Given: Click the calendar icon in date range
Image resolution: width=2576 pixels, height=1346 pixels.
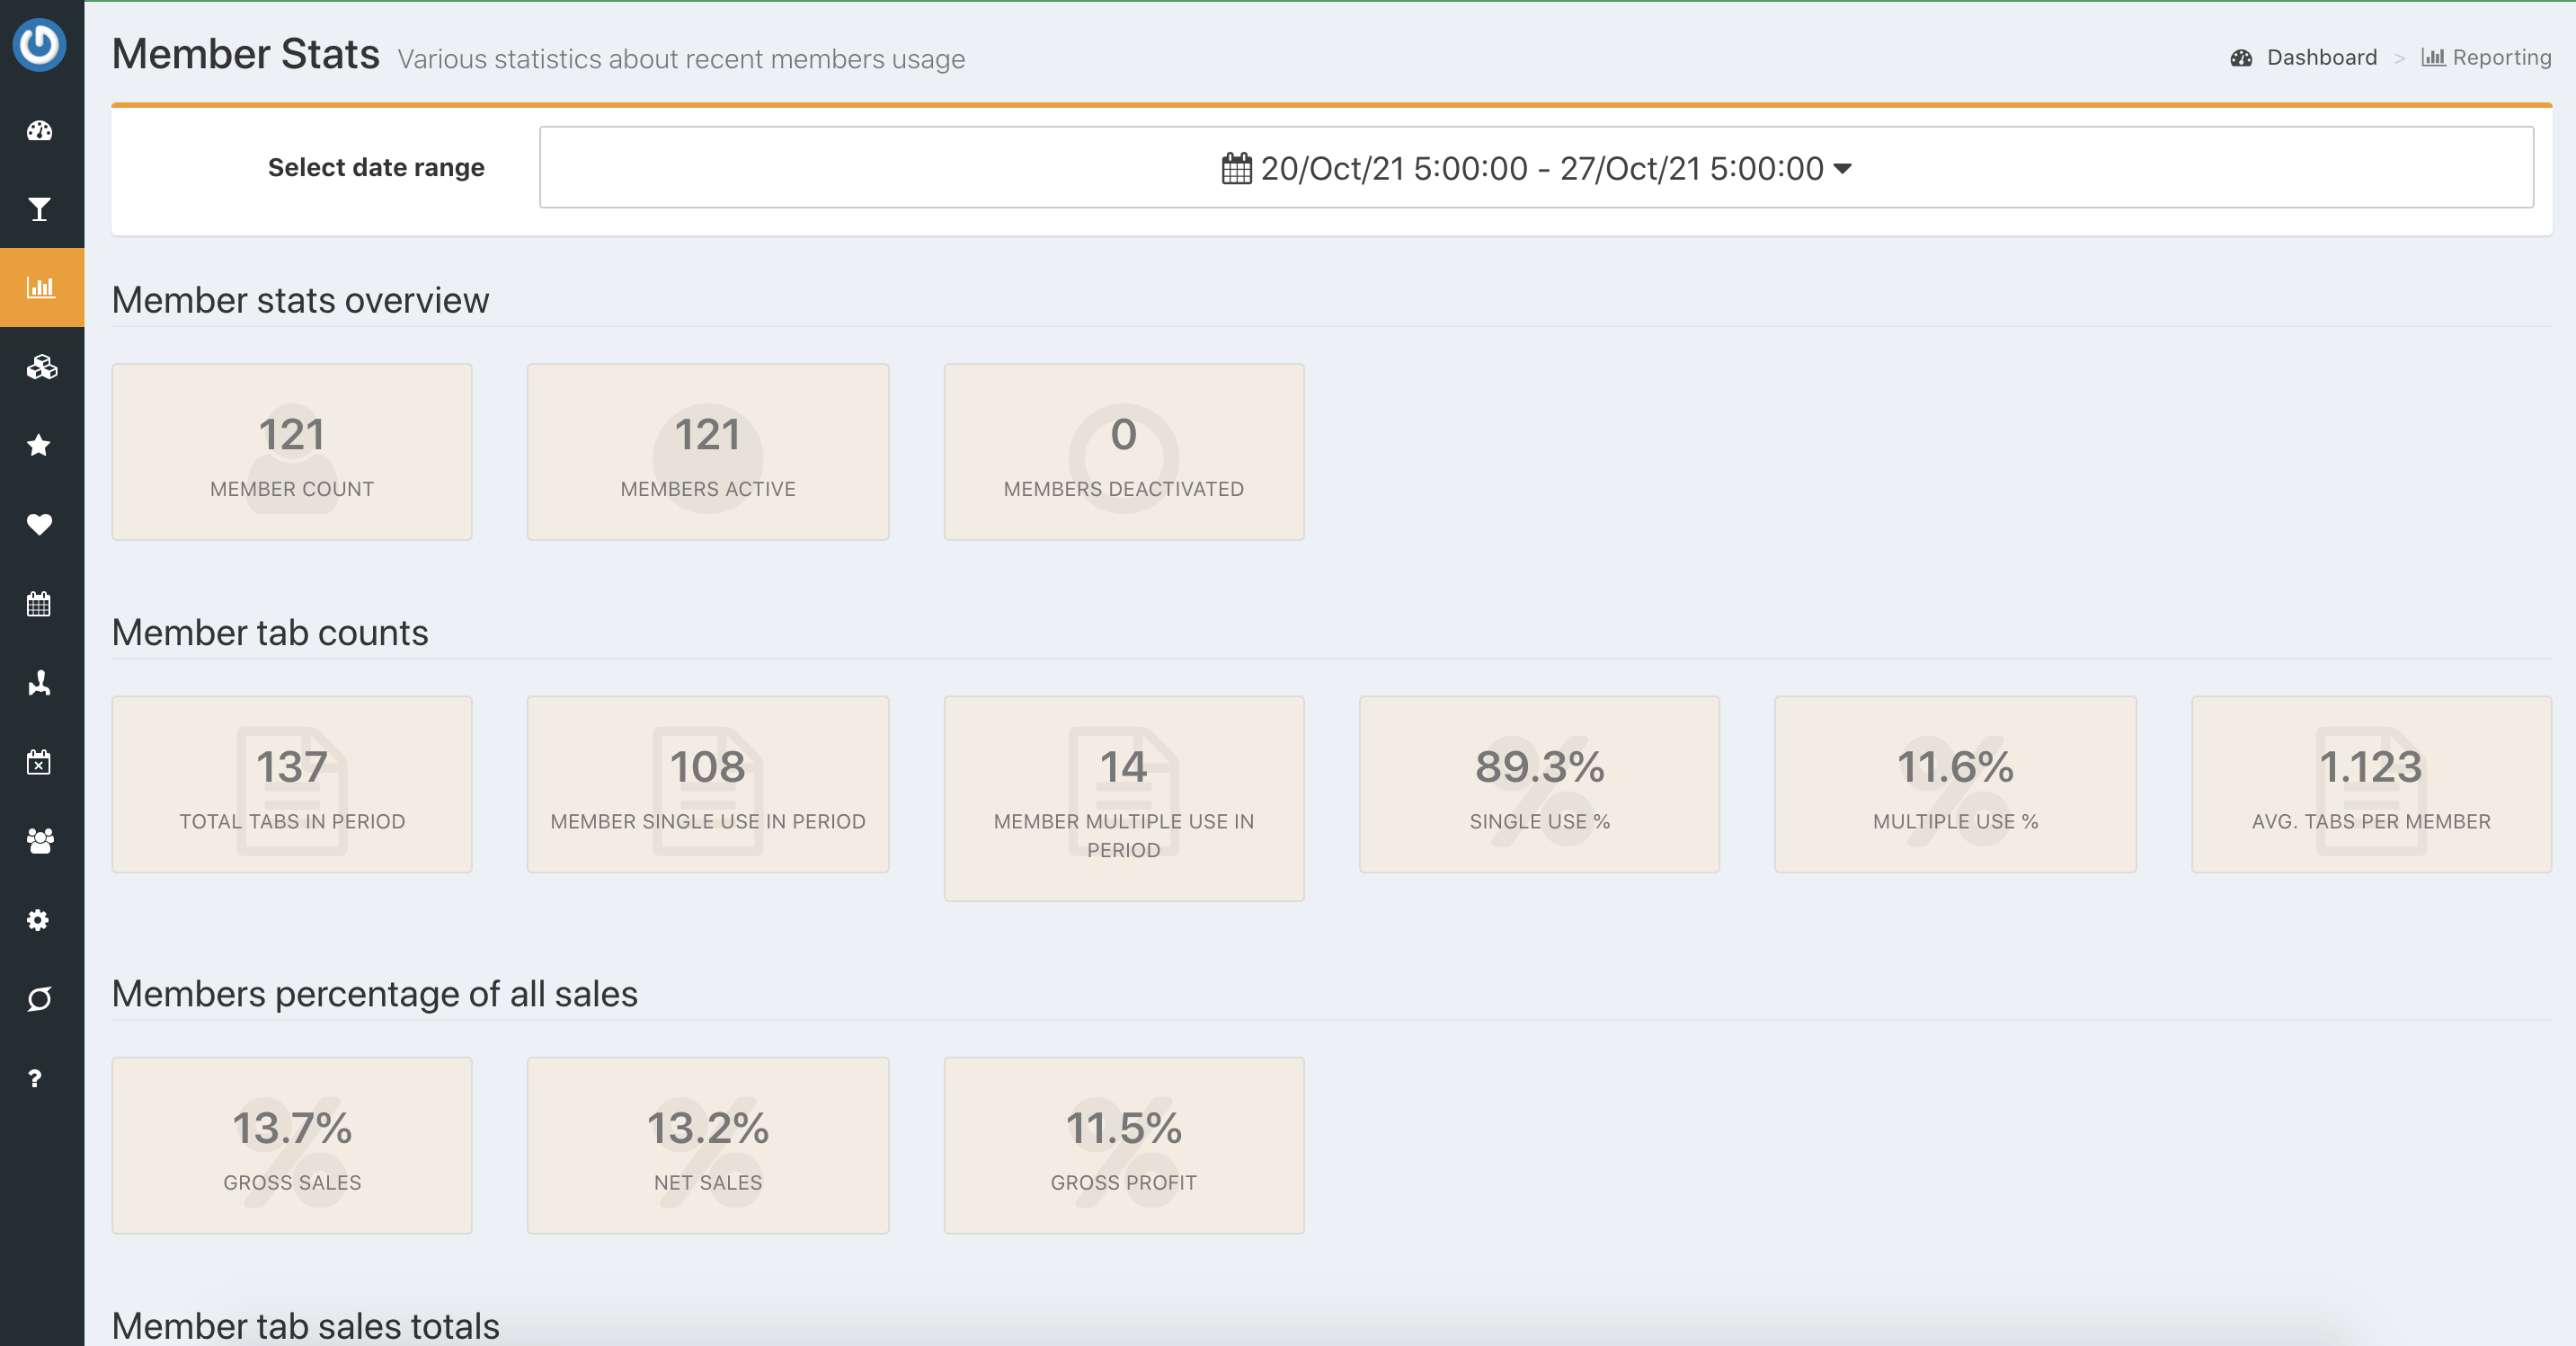Looking at the screenshot, I should [1236, 168].
